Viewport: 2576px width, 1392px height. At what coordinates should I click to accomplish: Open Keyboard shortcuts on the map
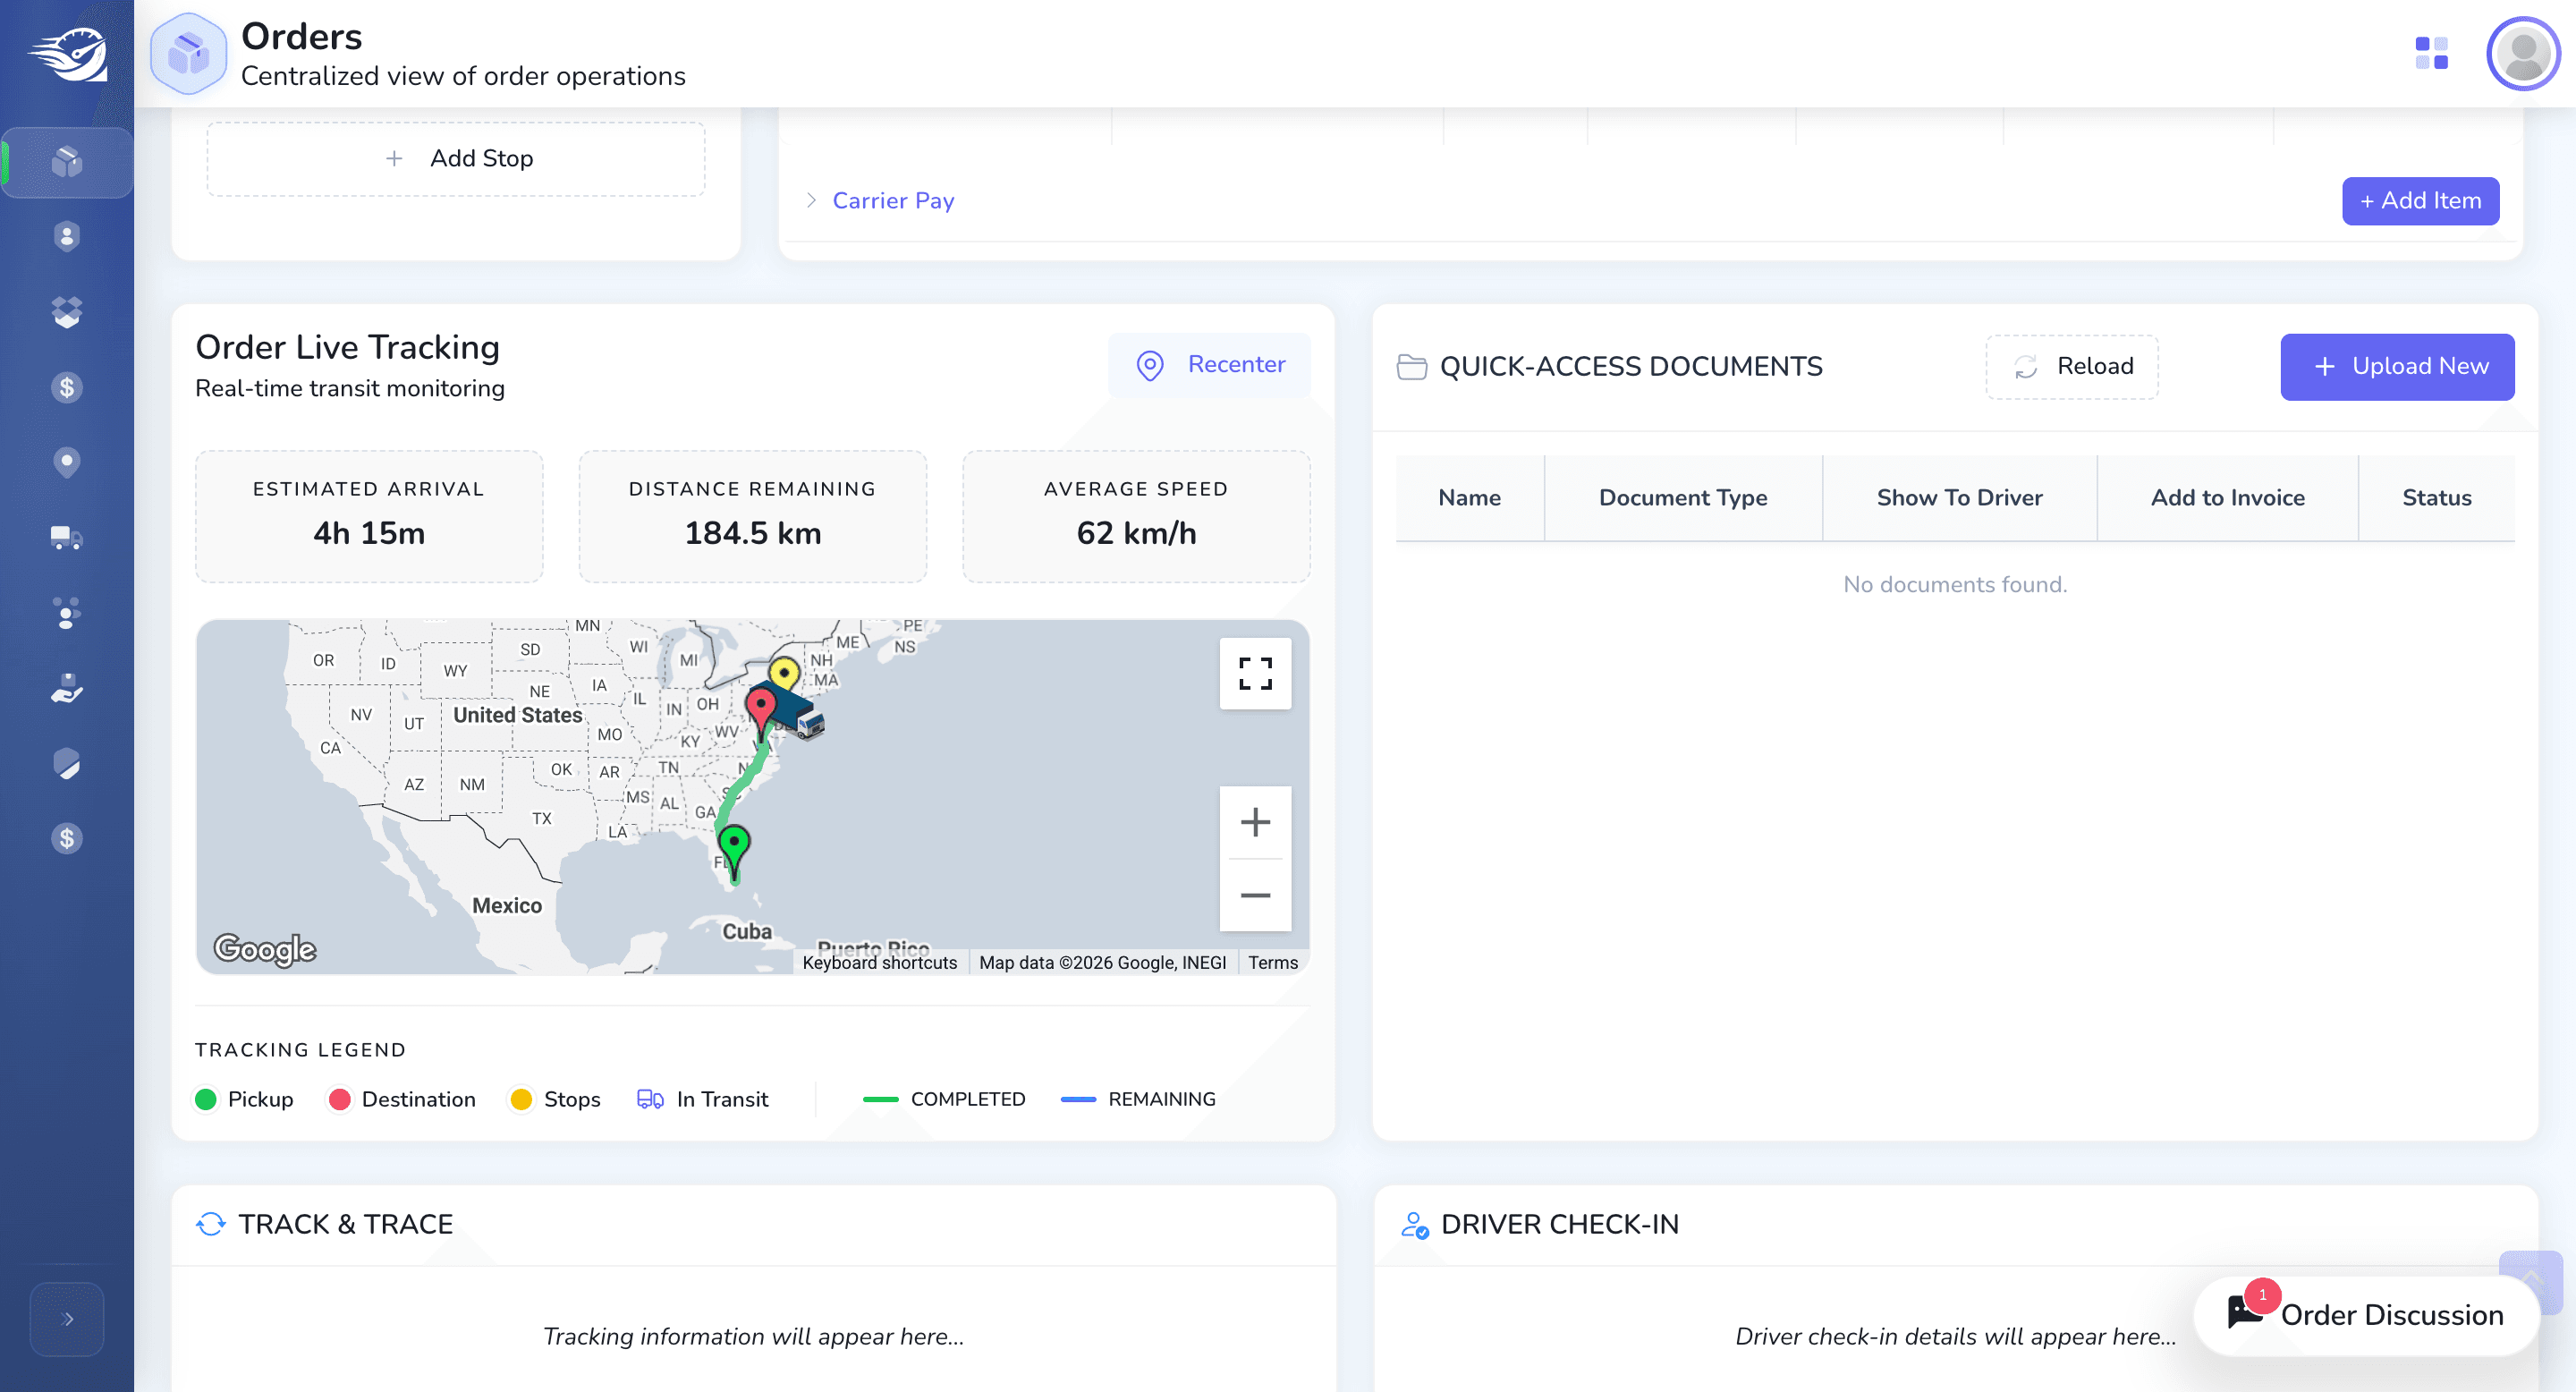tap(879, 962)
